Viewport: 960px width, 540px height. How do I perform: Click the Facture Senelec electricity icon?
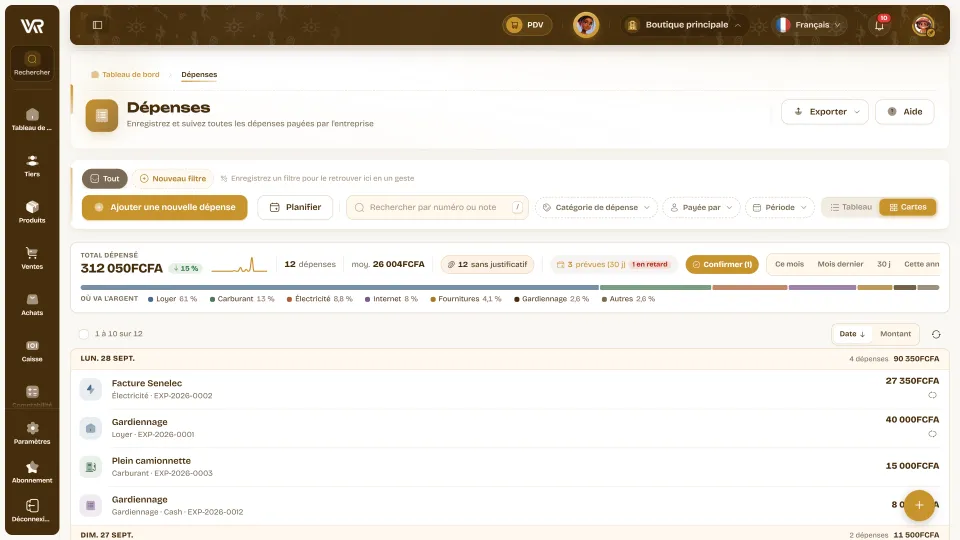91,389
